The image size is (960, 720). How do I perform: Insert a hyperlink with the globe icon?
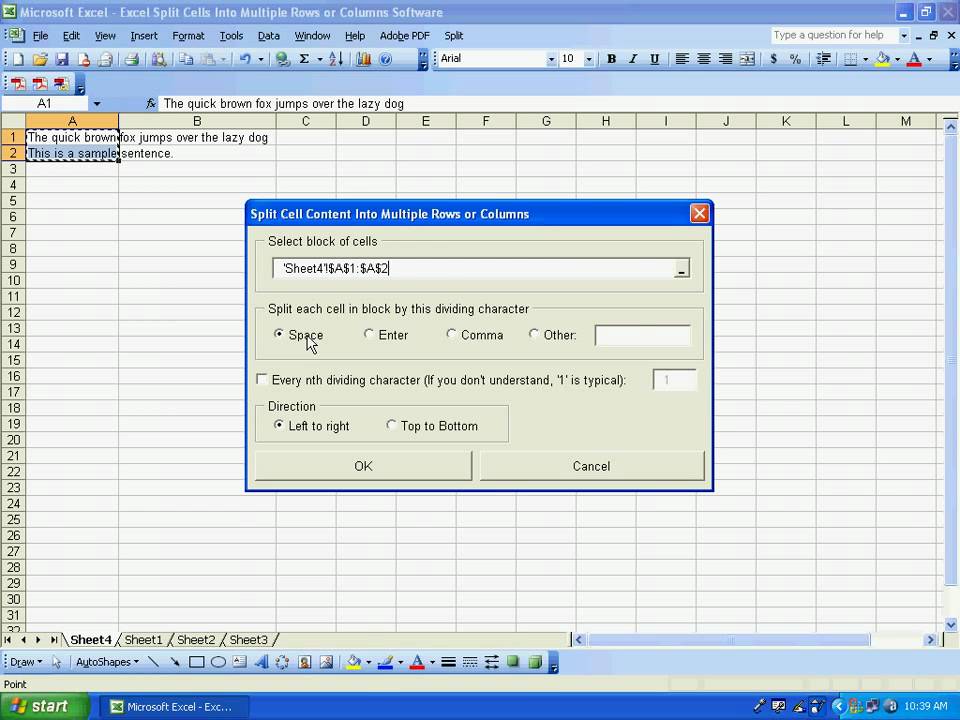(x=282, y=59)
